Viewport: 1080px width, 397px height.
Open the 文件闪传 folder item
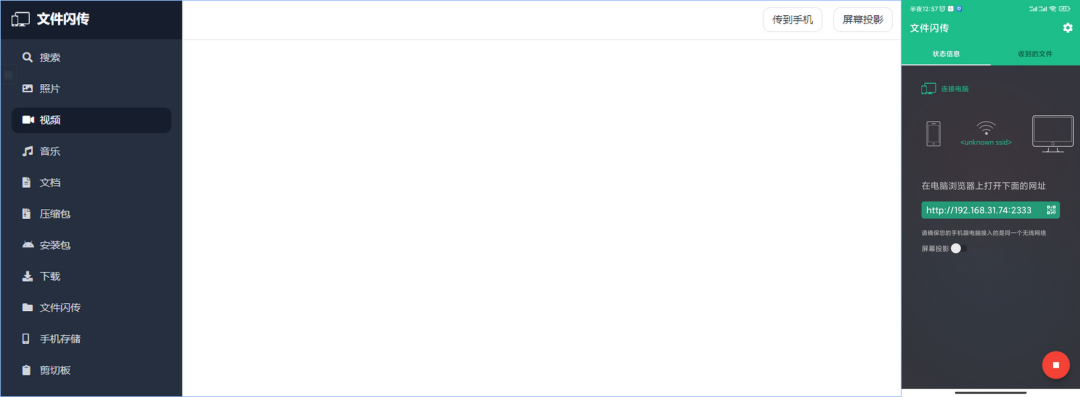91,307
